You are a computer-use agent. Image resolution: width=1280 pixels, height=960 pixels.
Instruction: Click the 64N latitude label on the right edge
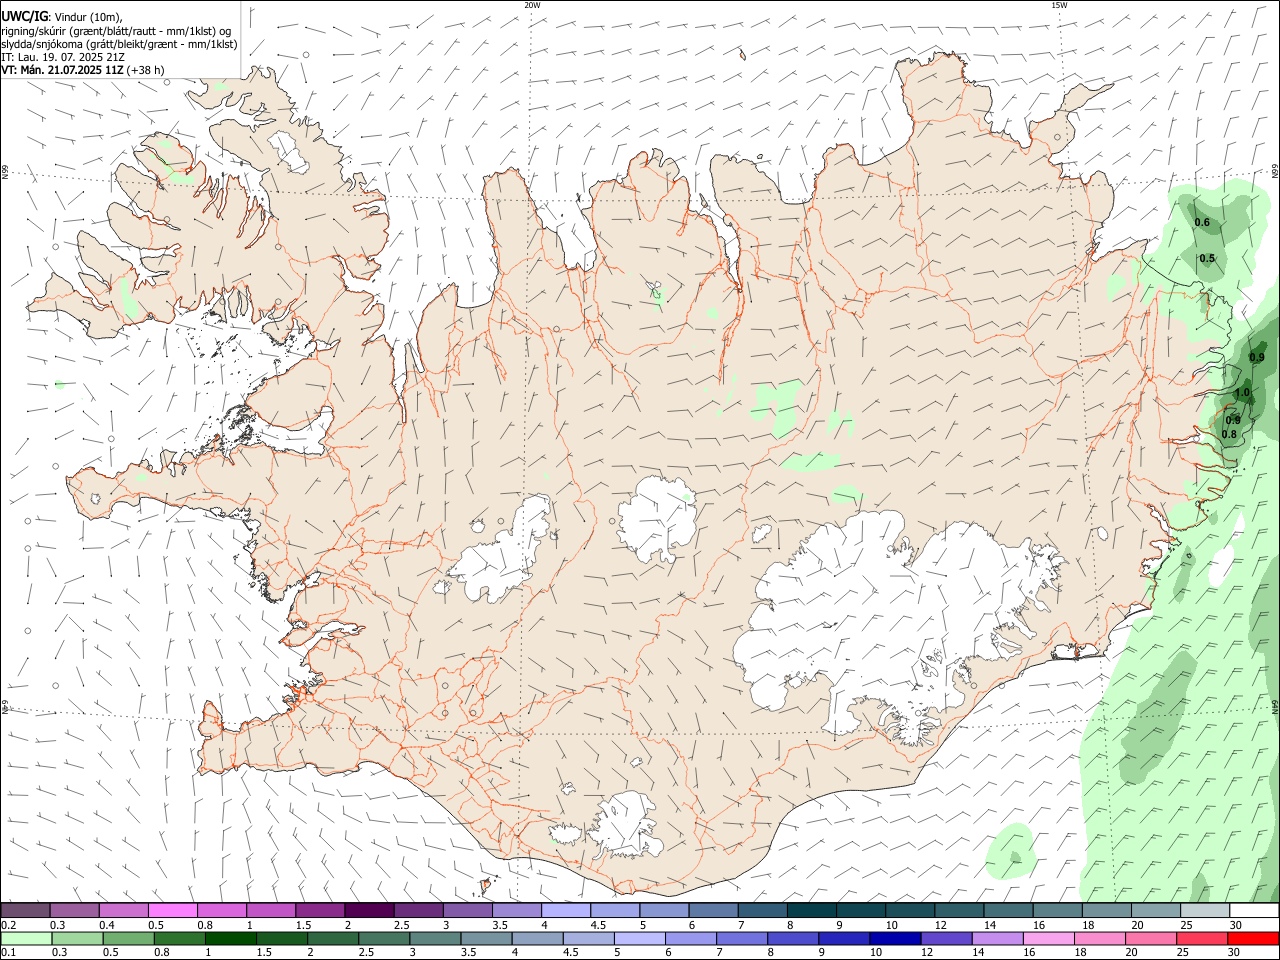point(1274,706)
